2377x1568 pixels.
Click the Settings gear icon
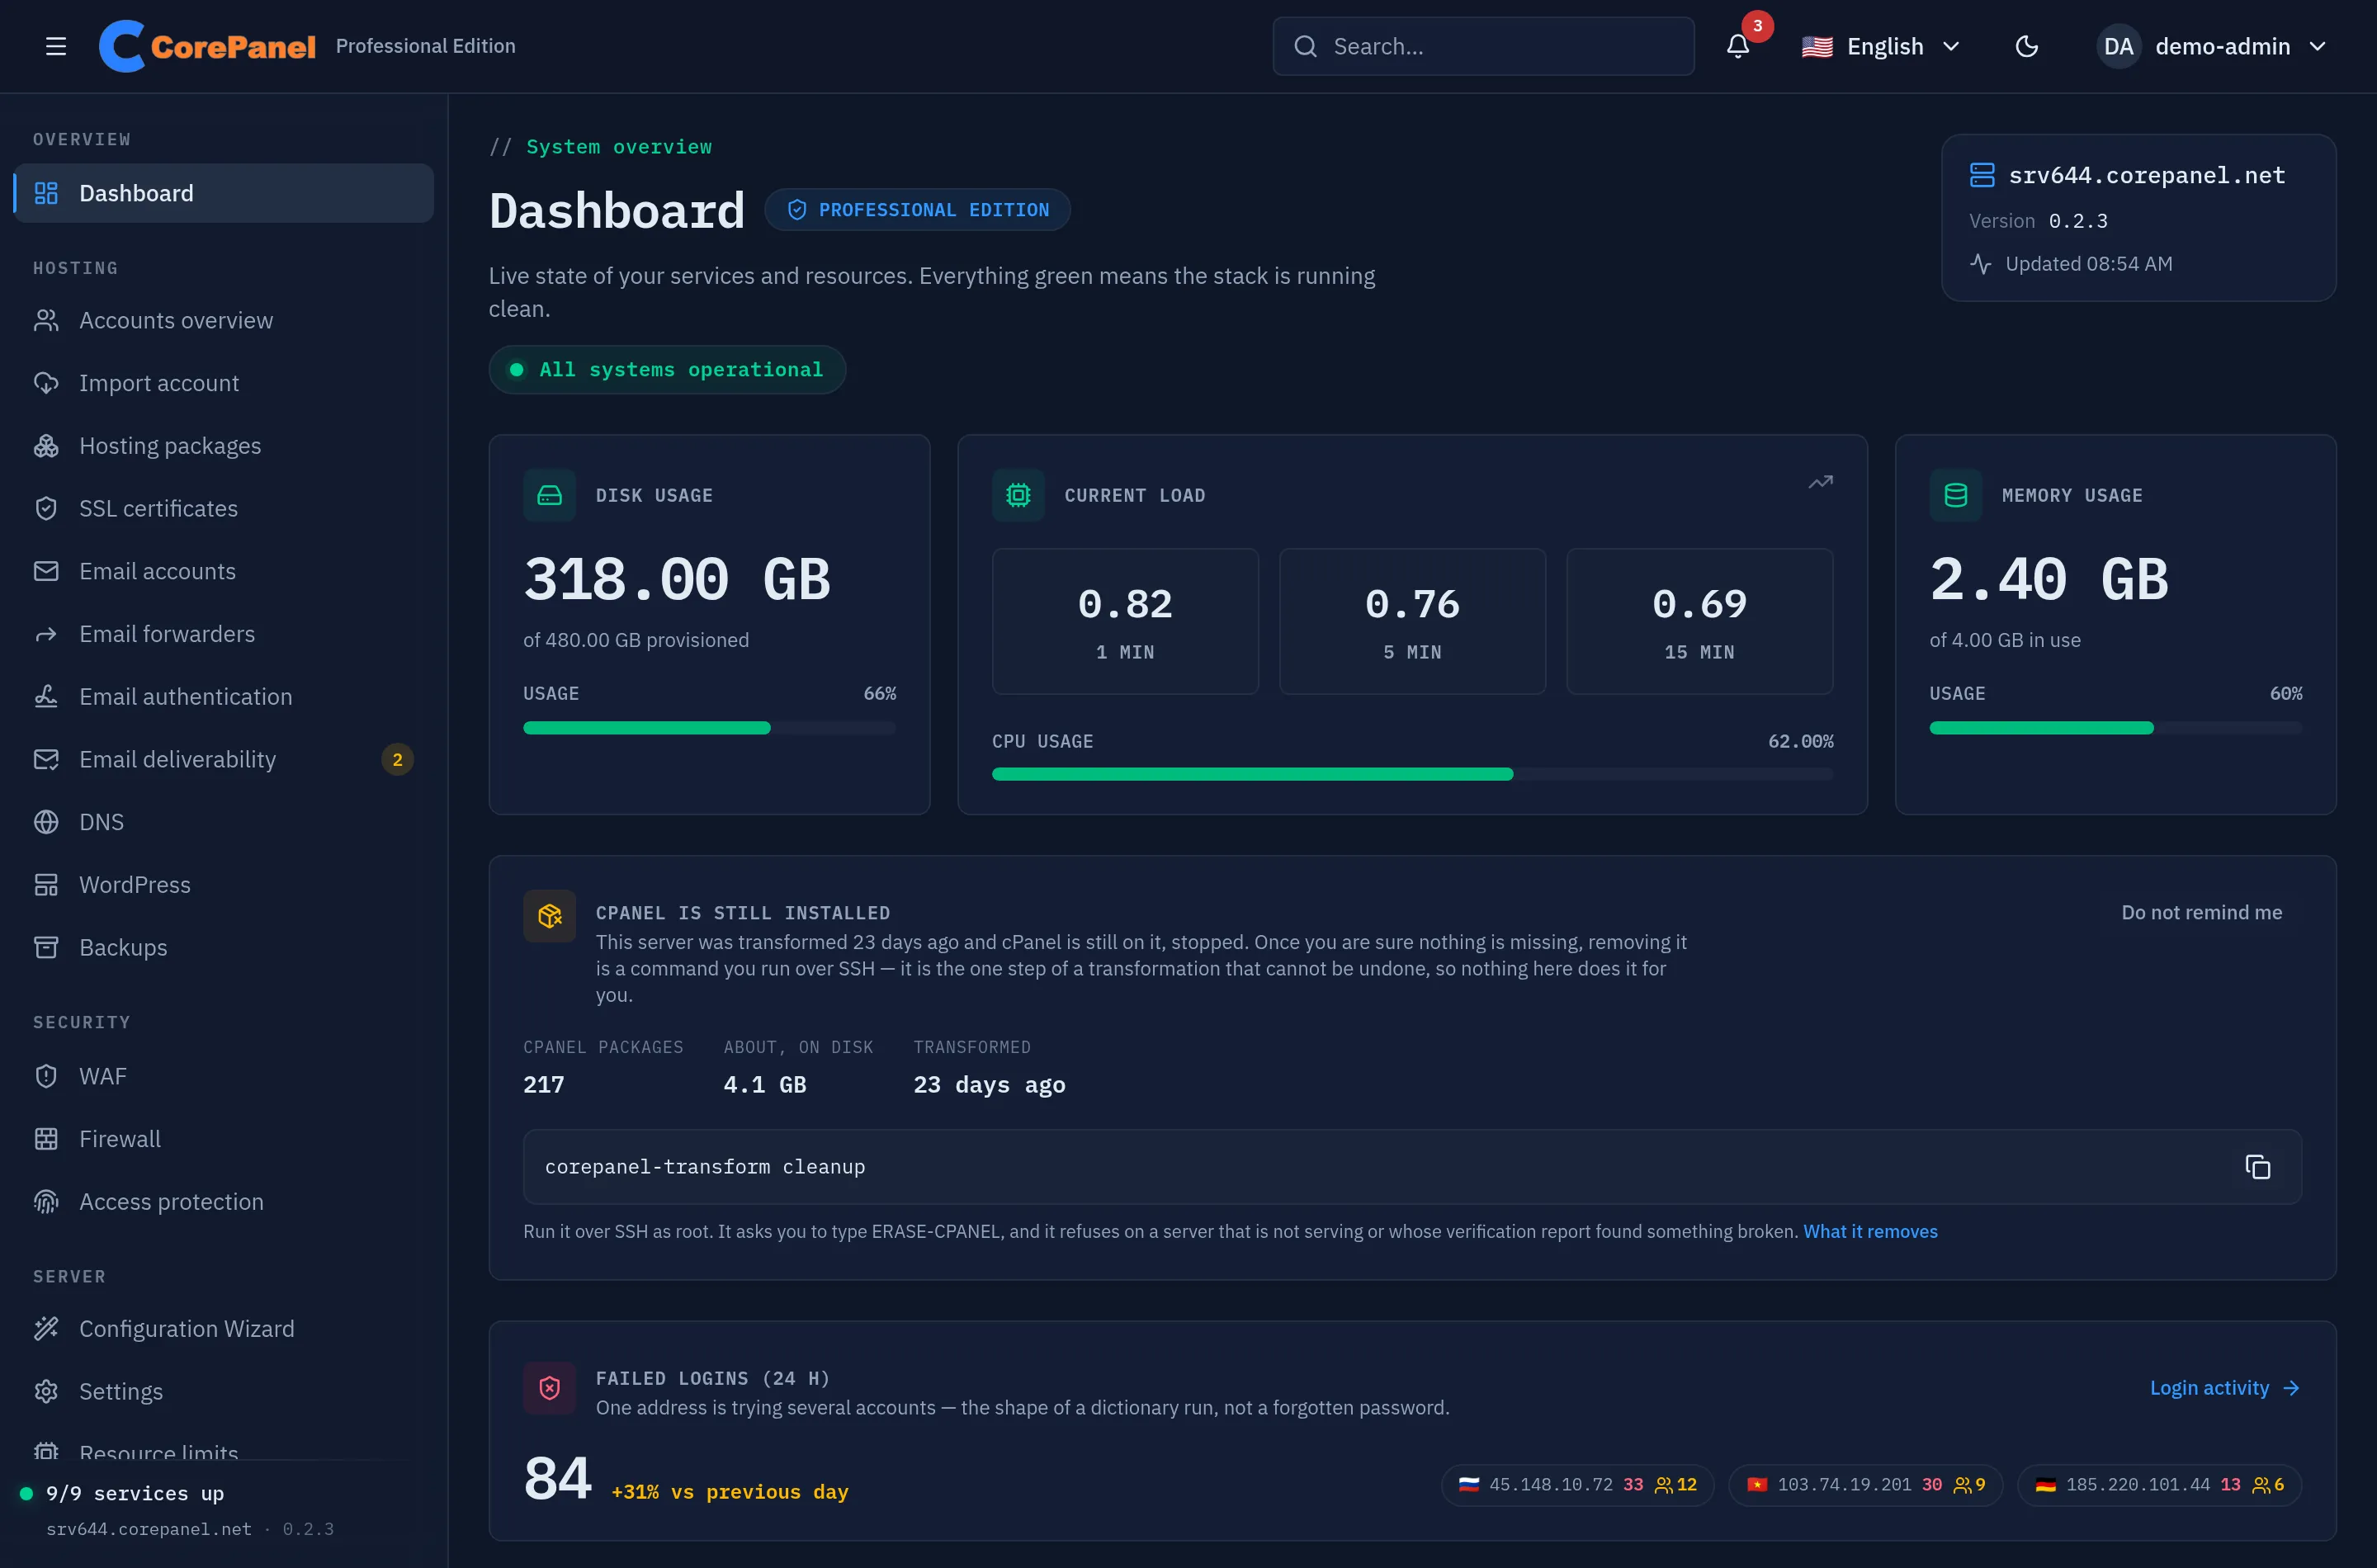[x=46, y=1391]
